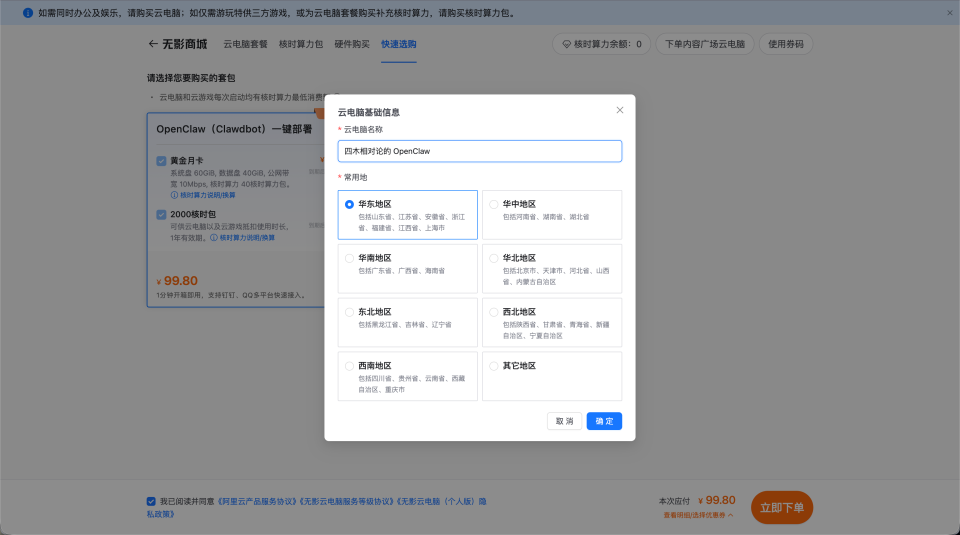Click the 确定 button
The height and width of the screenshot is (535, 960).
604,421
